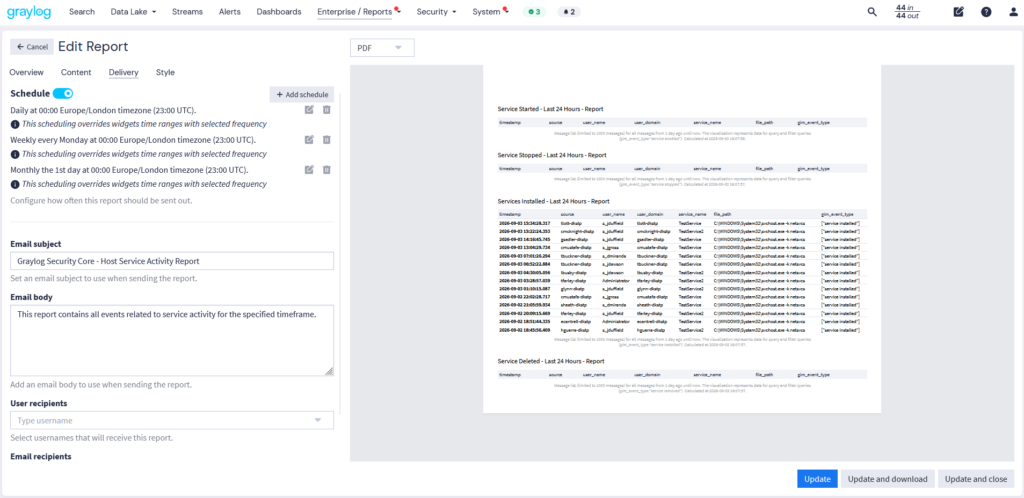Viewport: 1024px width, 498px height.
Task: Click the Email recipients label
Action: [40, 456]
